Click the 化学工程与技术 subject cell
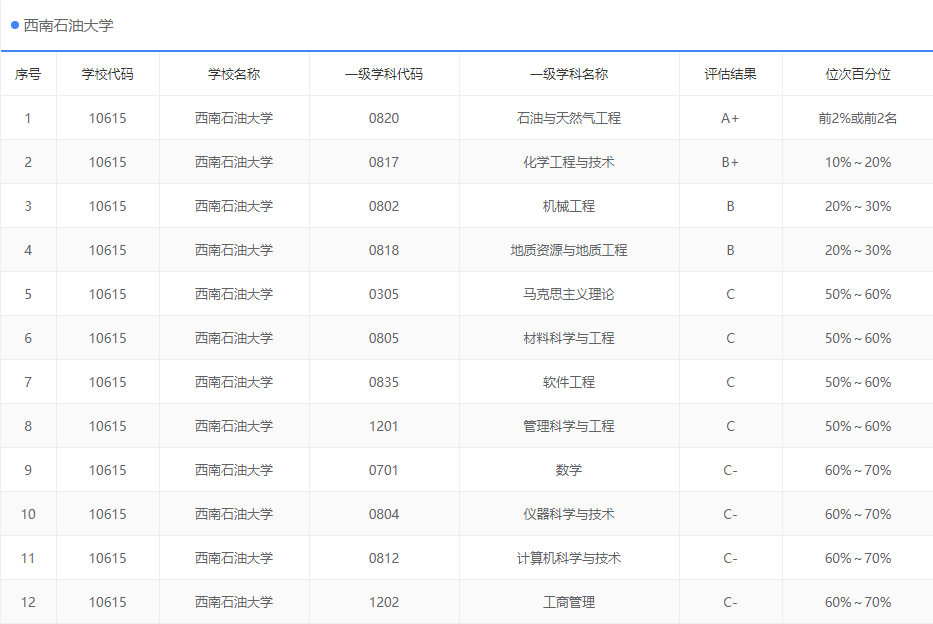This screenshot has height=624, width=933. click(x=568, y=161)
